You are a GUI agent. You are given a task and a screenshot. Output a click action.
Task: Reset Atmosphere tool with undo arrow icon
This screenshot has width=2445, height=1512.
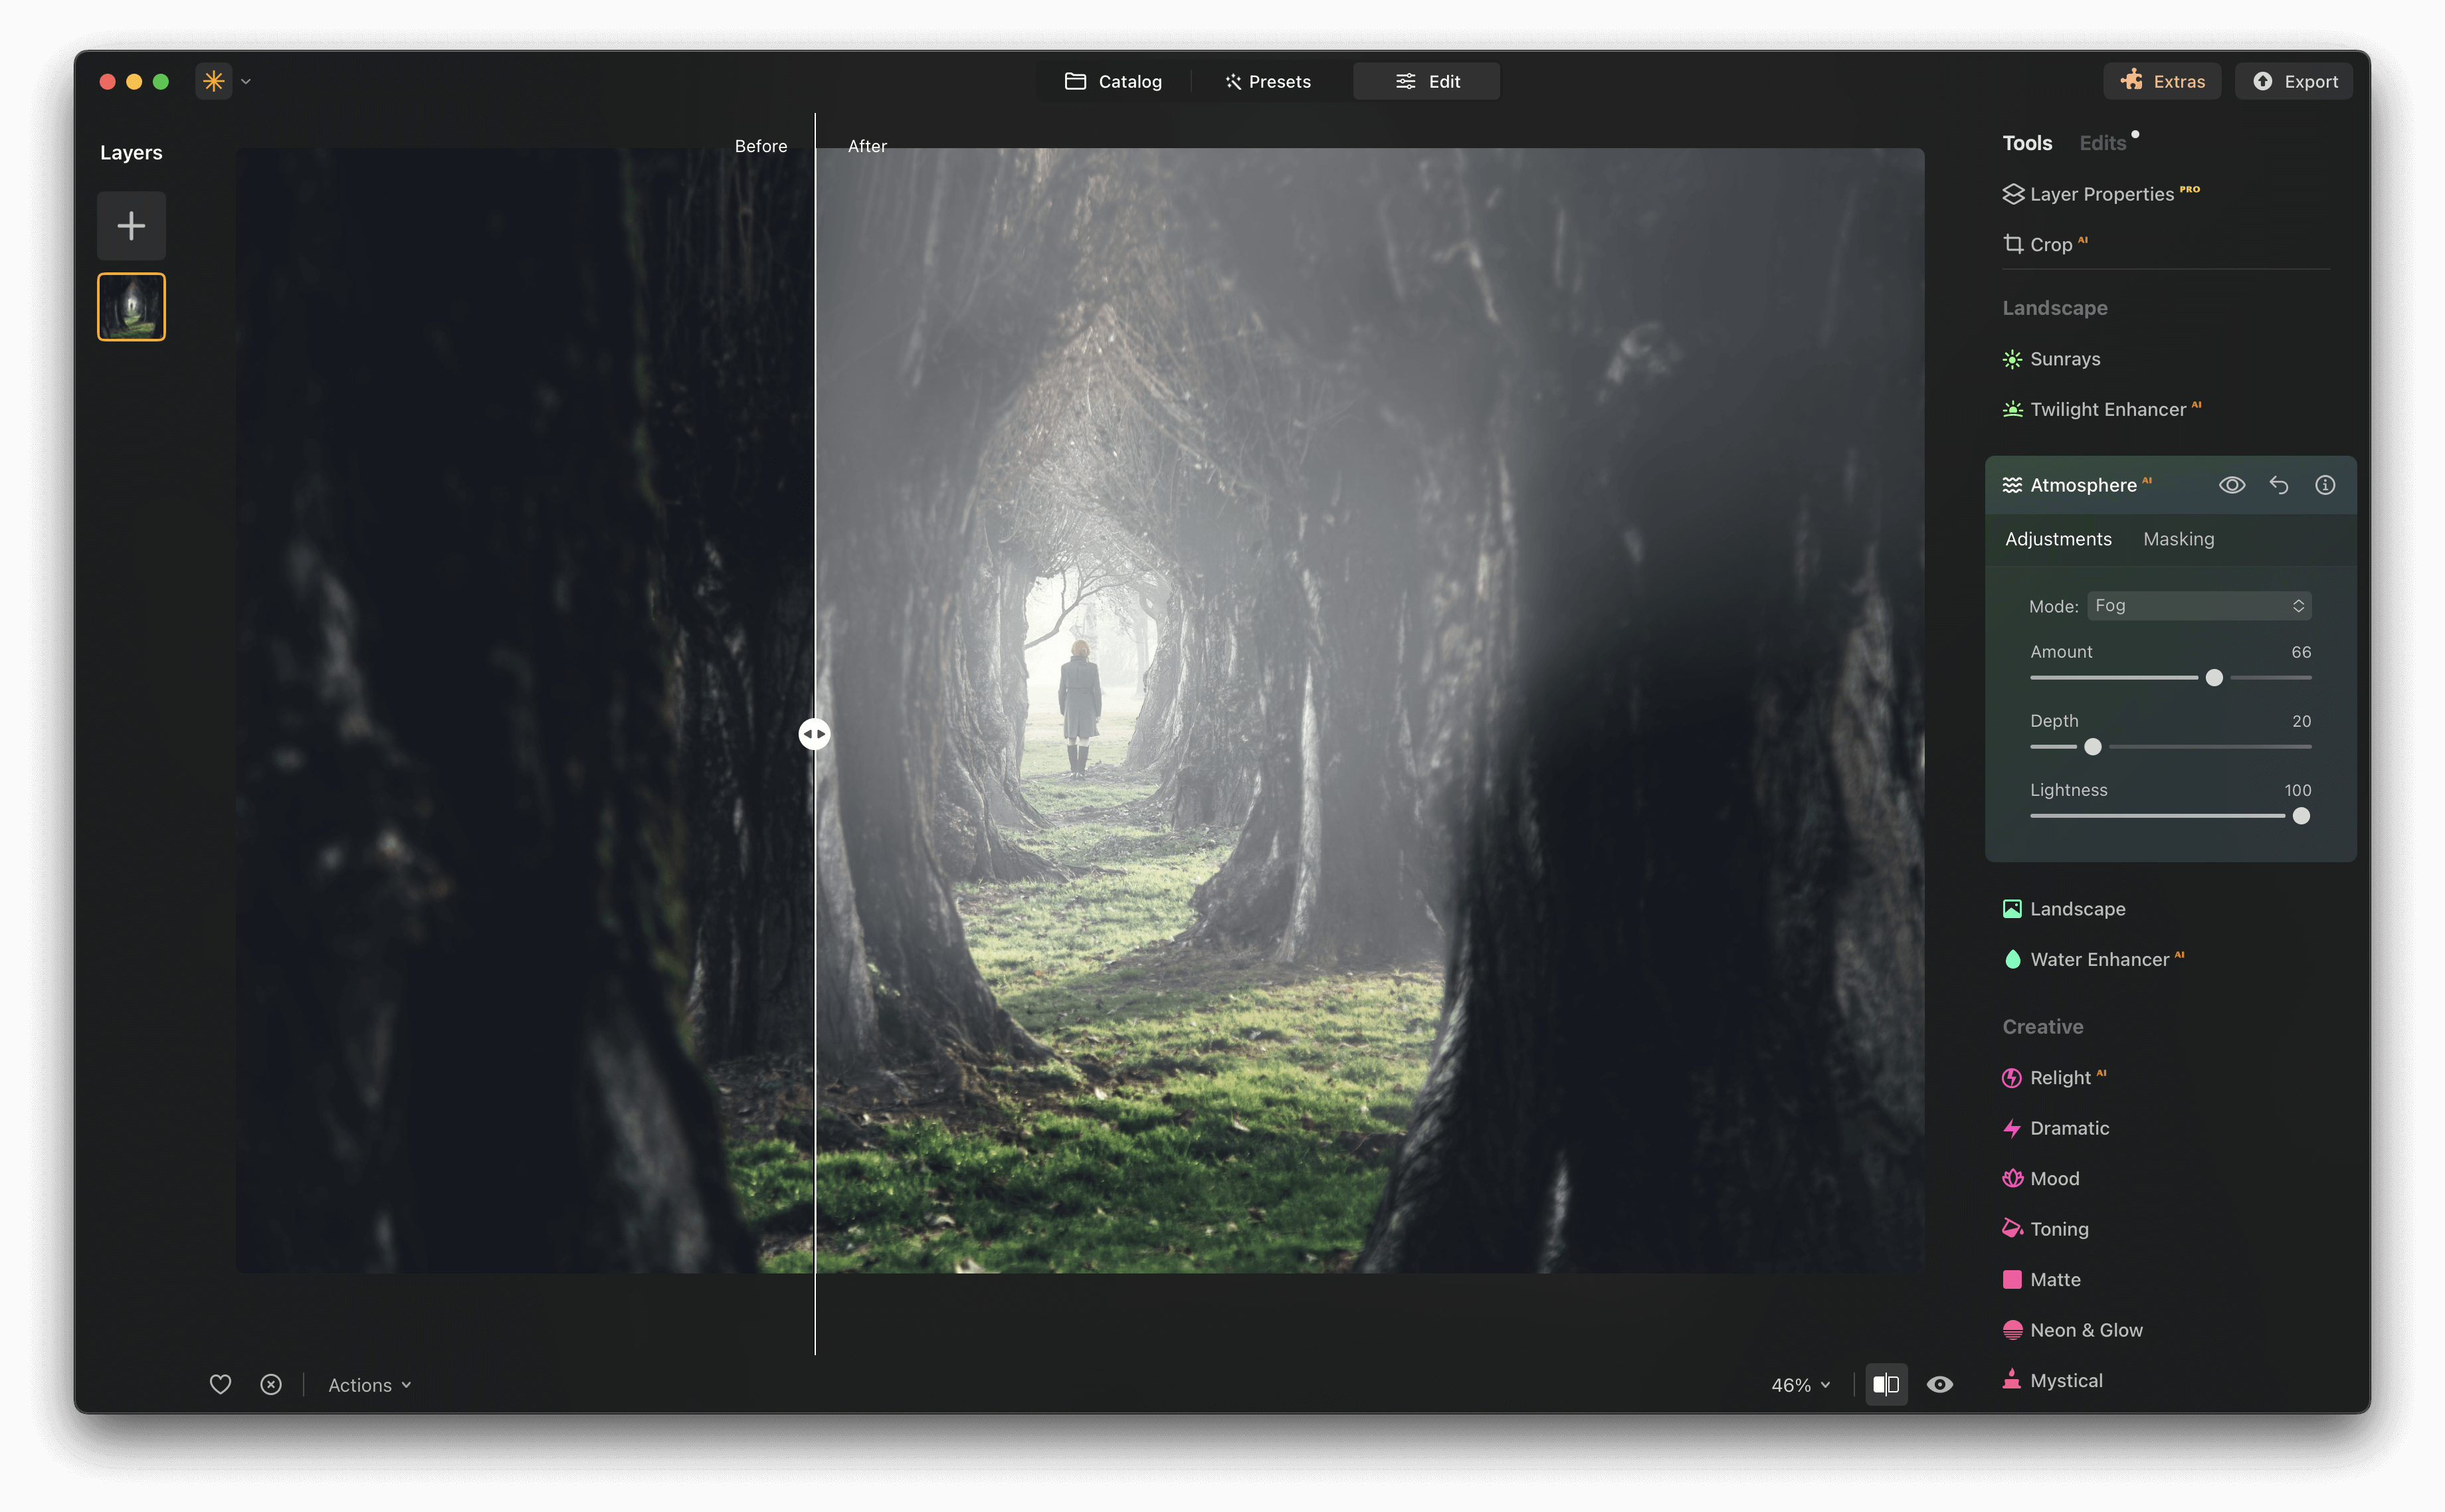[2278, 485]
